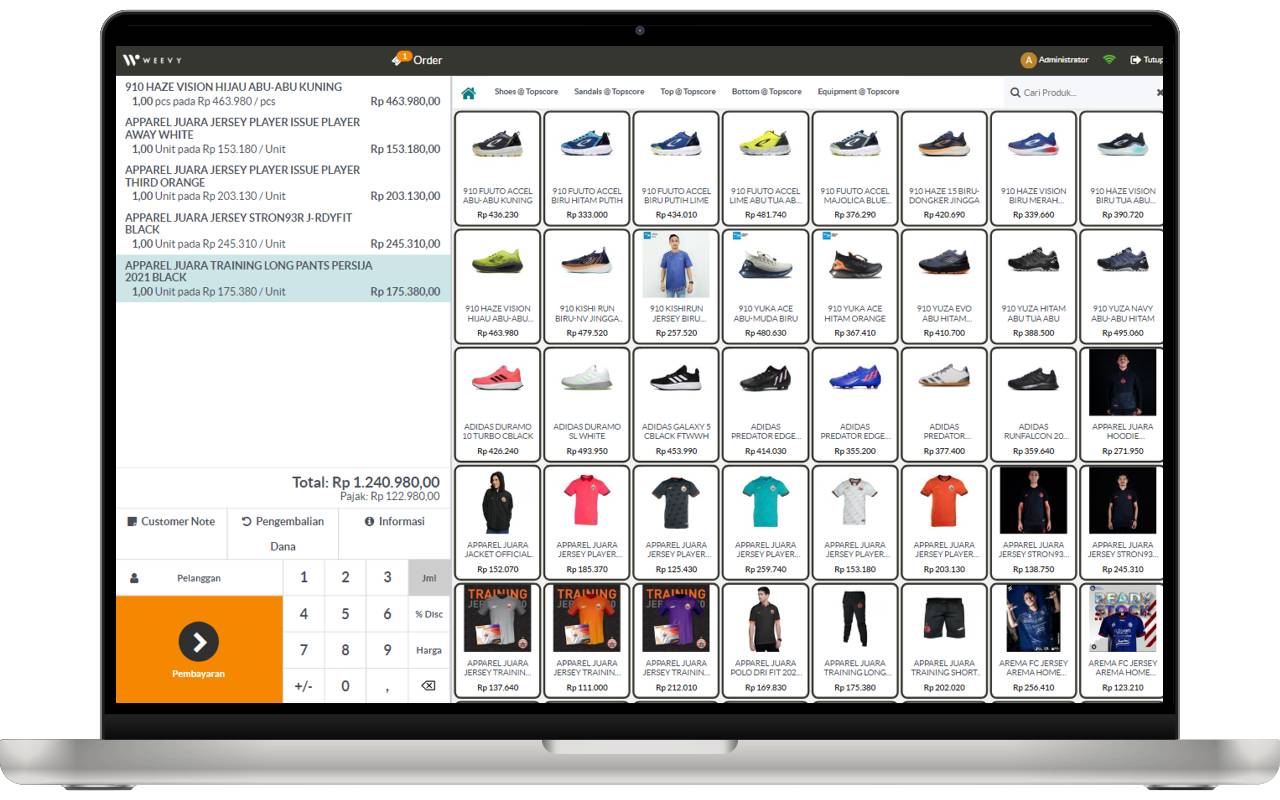The width and height of the screenshot is (1280, 800).
Task: Tap numpad key 1
Action: (x=304, y=578)
